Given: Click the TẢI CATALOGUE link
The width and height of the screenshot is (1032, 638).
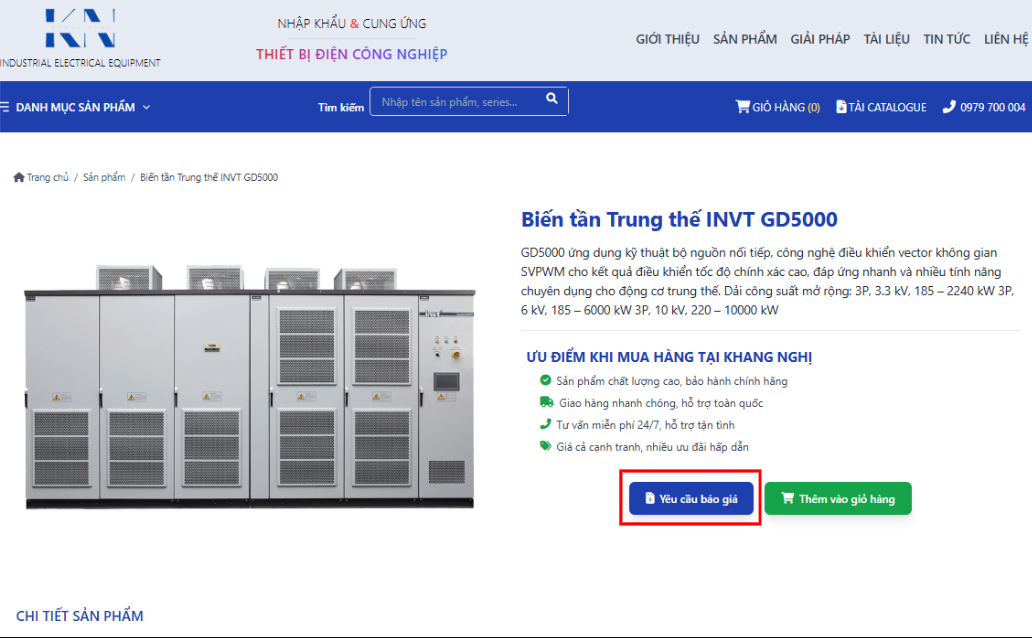Looking at the screenshot, I should (881, 107).
